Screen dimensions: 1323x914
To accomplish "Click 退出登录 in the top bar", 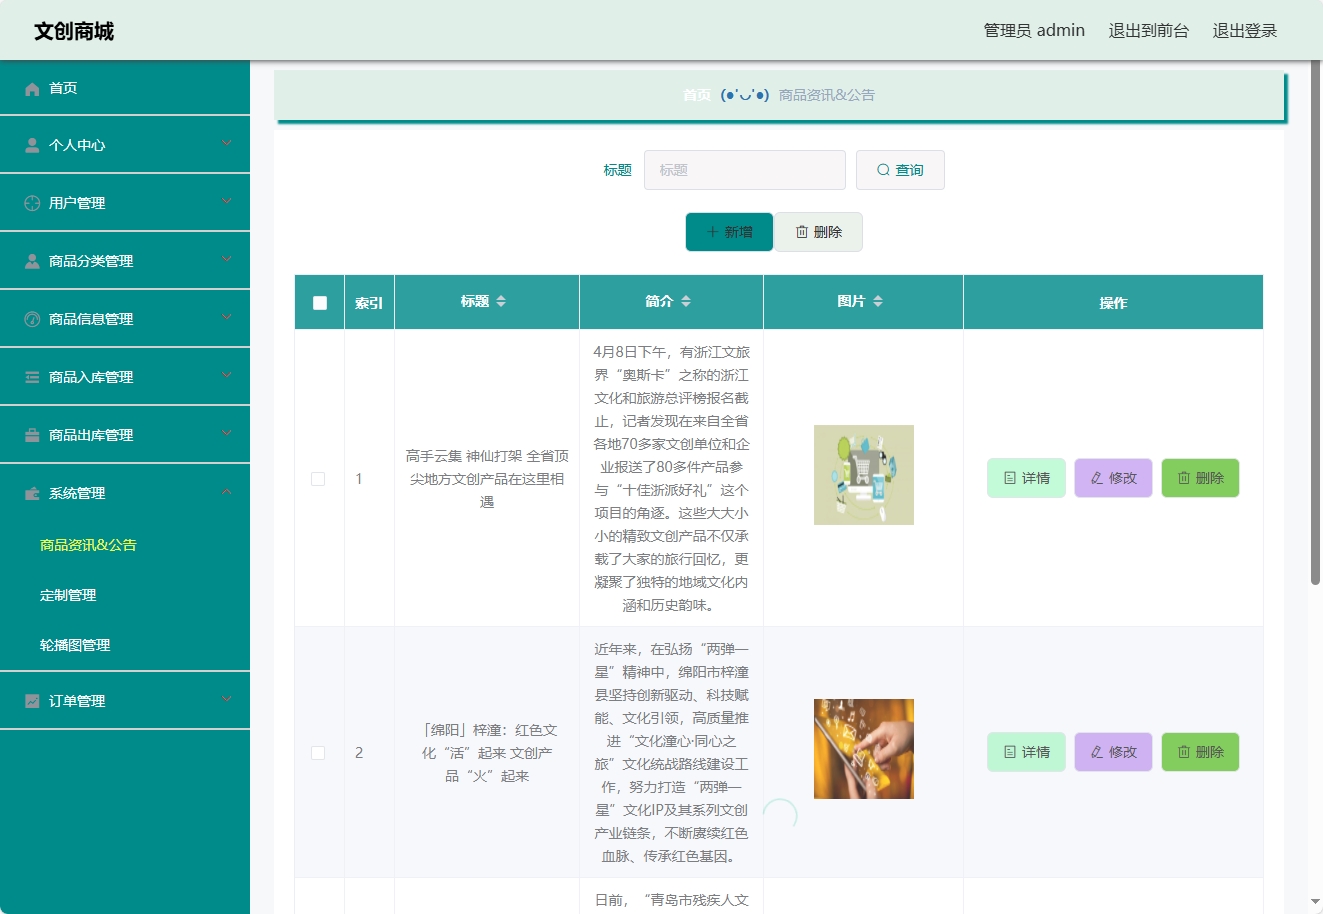I will click(1244, 30).
